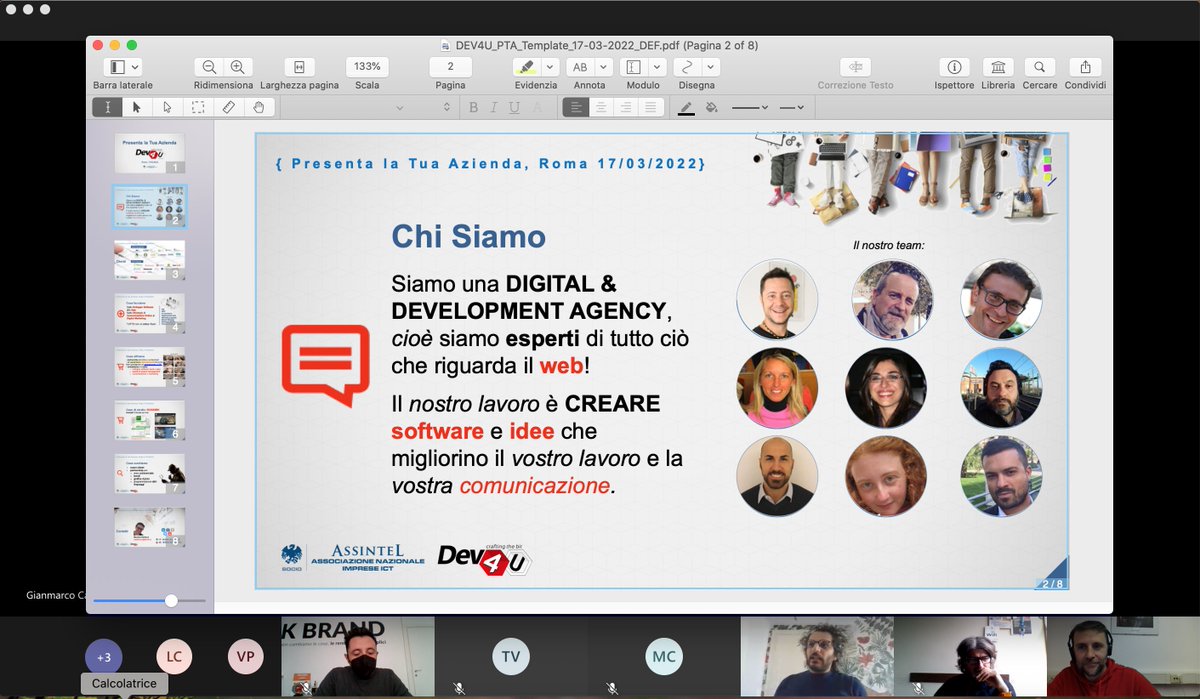Click the Chi Siamo heading
The width and height of the screenshot is (1200, 699).
(x=469, y=236)
